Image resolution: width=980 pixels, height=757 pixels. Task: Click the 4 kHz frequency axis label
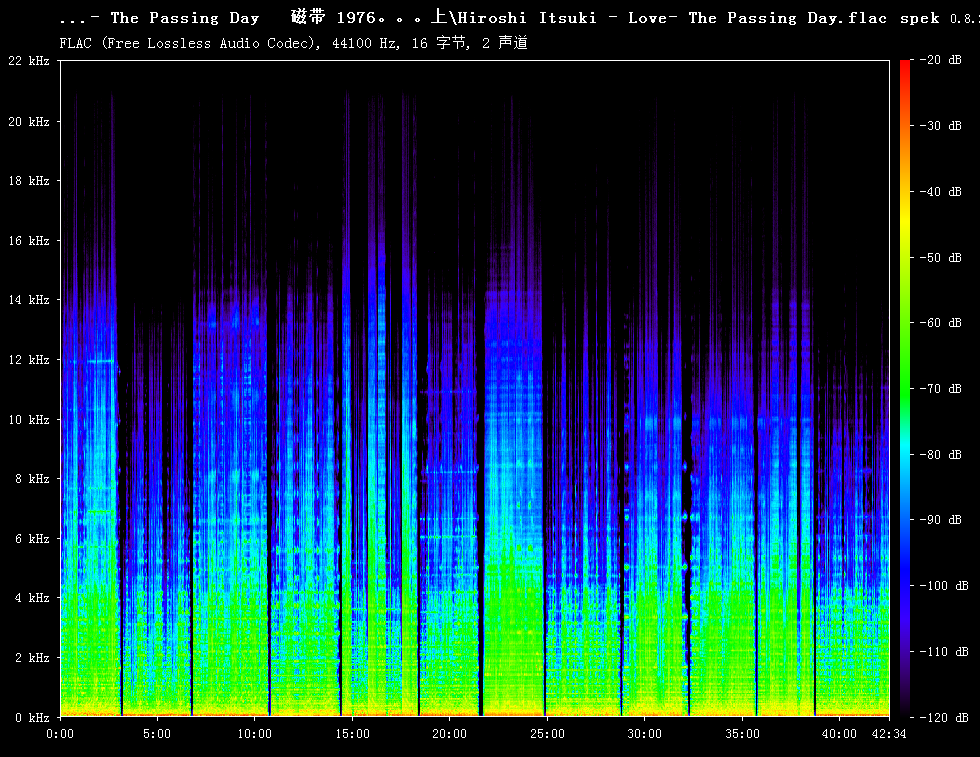click(x=32, y=598)
